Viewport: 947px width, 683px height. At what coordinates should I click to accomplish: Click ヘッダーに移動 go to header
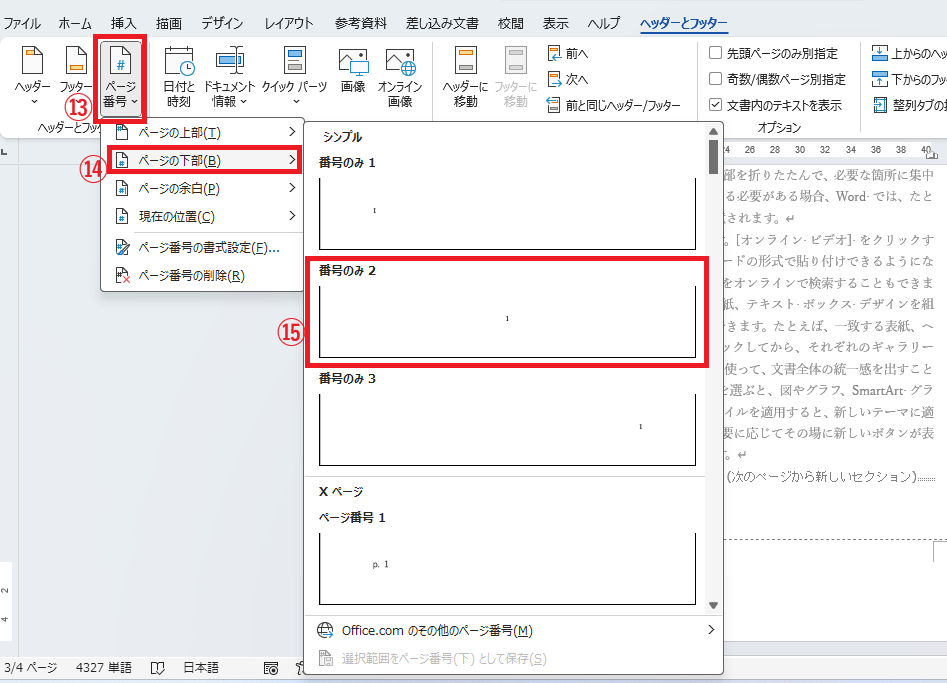click(x=465, y=76)
